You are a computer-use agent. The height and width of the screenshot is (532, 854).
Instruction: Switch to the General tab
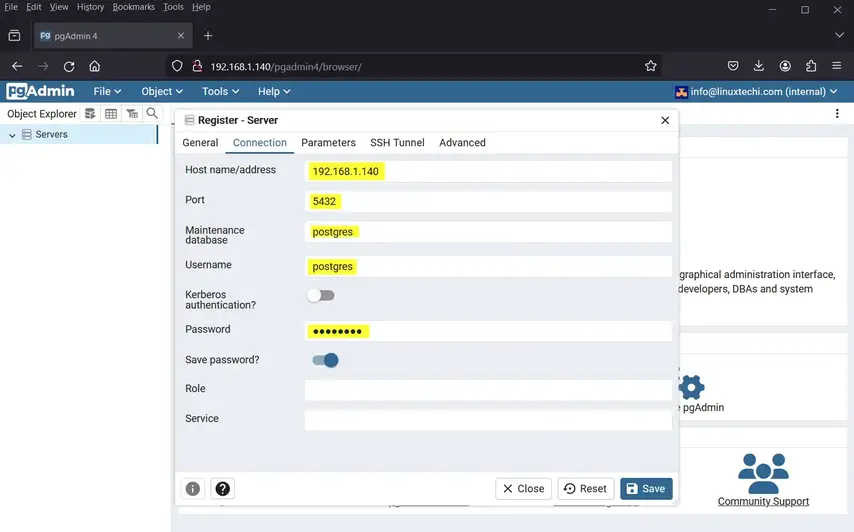pyautogui.click(x=200, y=143)
